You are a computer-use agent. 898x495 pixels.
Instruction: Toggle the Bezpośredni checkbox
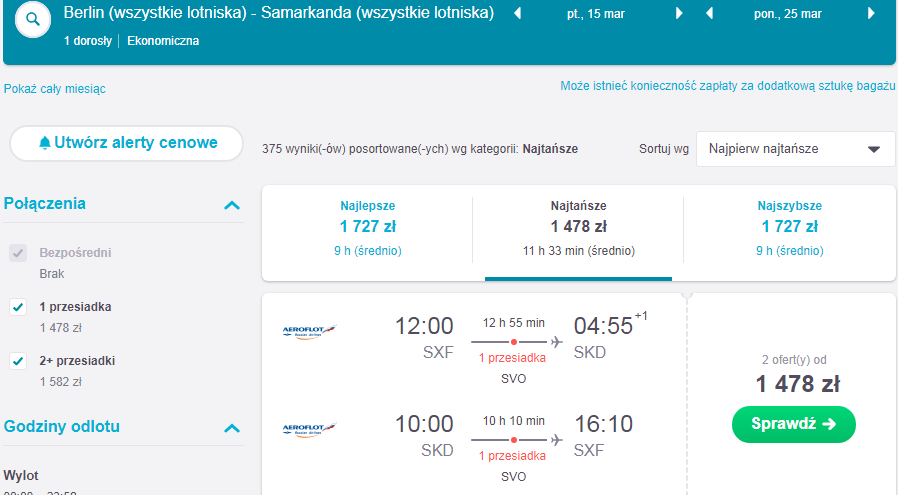pos(18,253)
